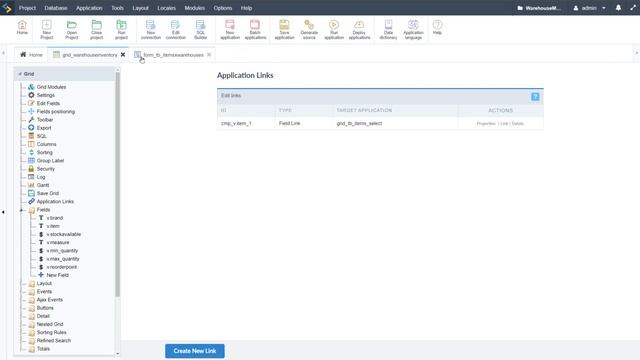Click the Save application icon

pos(284,30)
